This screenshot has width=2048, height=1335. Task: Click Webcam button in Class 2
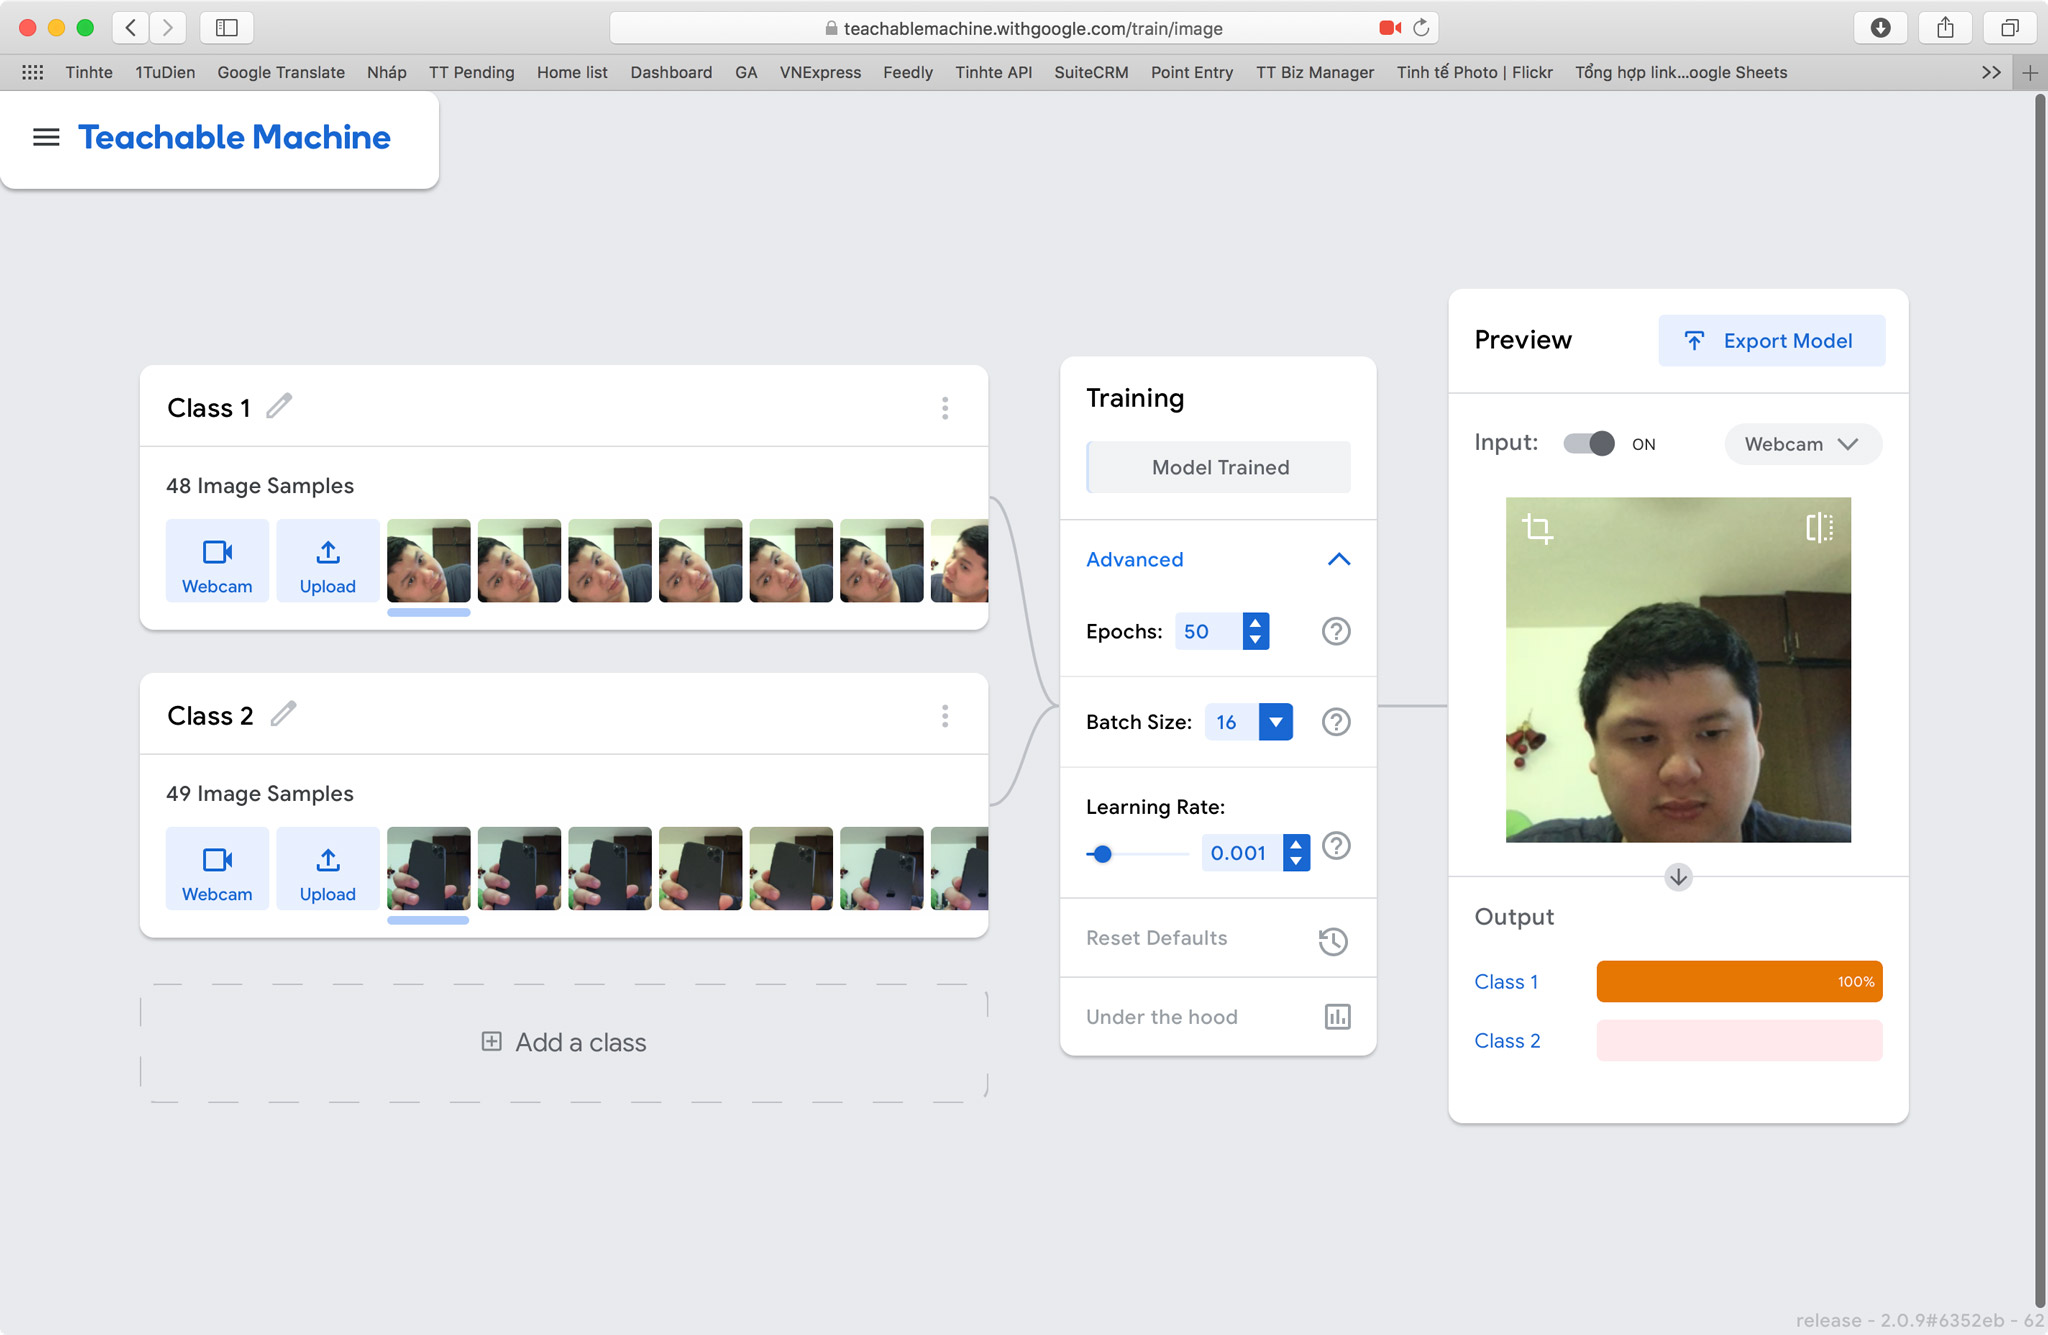tap(217, 869)
